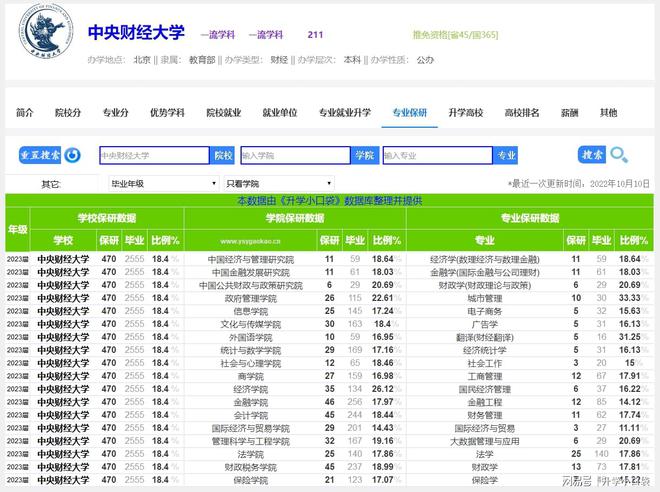Select the 金融学院 cell

click(251, 402)
